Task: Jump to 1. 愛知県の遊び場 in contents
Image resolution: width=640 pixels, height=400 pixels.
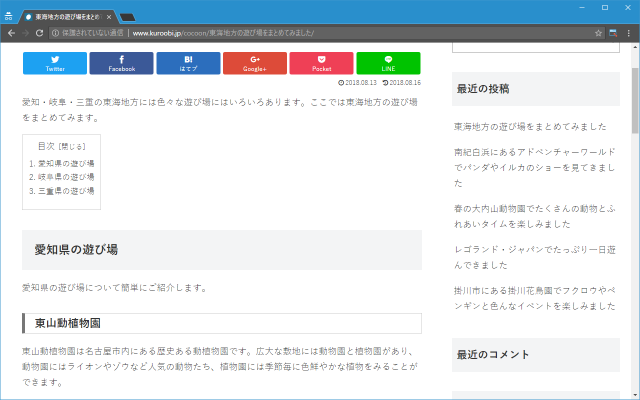Action: click(x=66, y=163)
